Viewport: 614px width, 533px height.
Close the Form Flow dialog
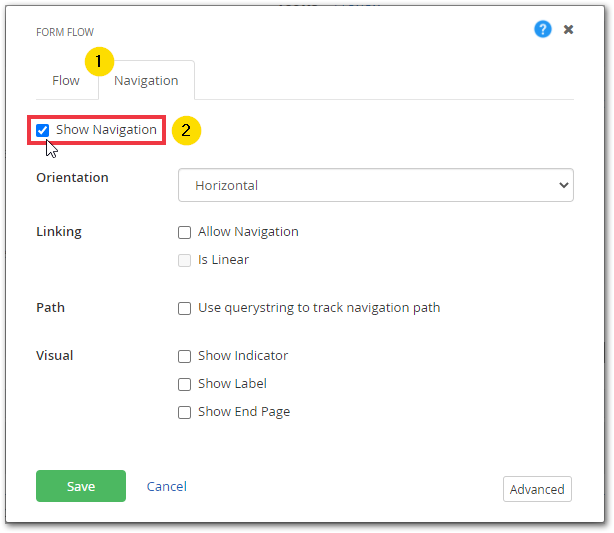point(568,29)
